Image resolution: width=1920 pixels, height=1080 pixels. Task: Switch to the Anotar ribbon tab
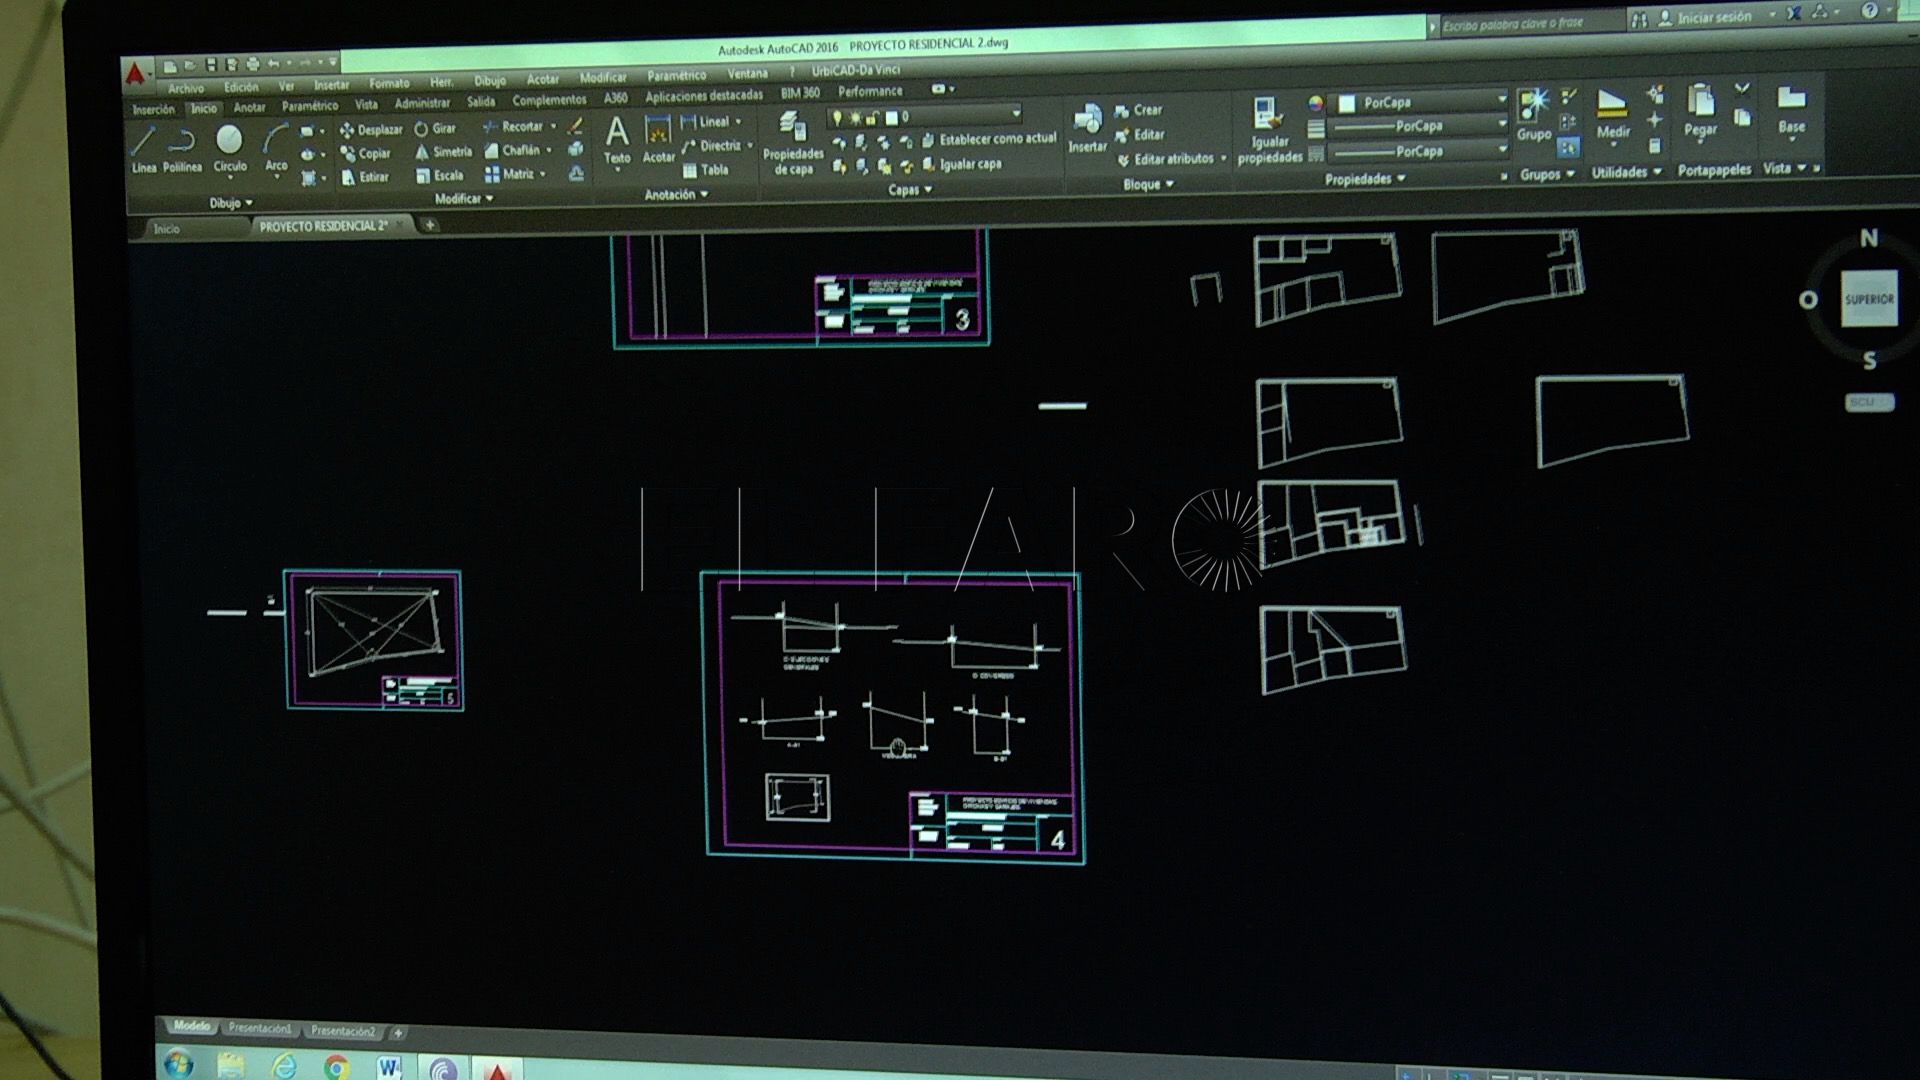250,107
